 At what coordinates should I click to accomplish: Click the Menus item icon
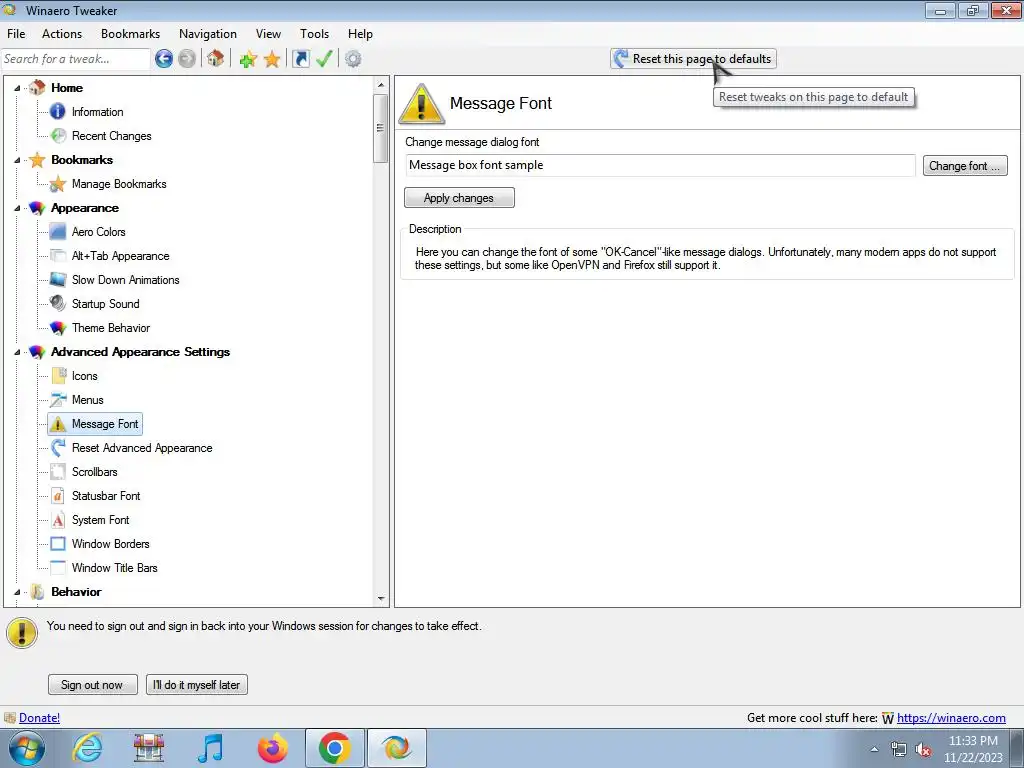click(58, 400)
